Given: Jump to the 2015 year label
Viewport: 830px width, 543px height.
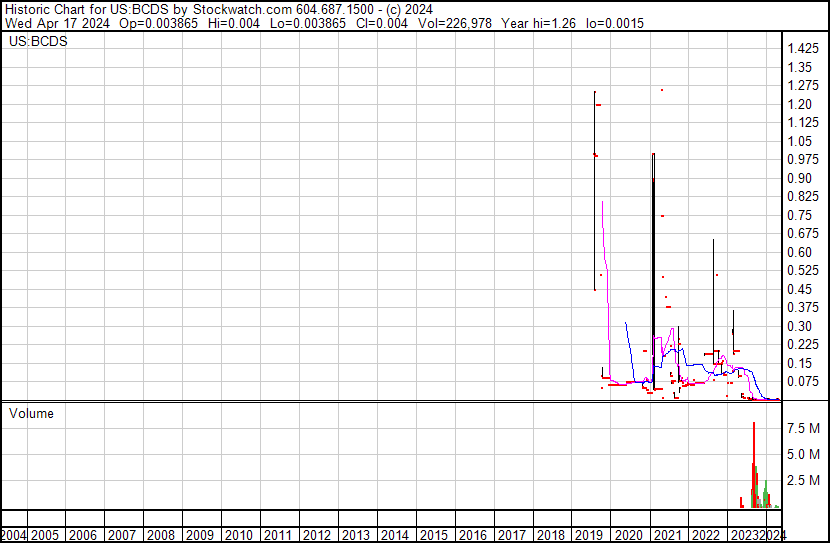Looking at the screenshot, I should point(433,535).
